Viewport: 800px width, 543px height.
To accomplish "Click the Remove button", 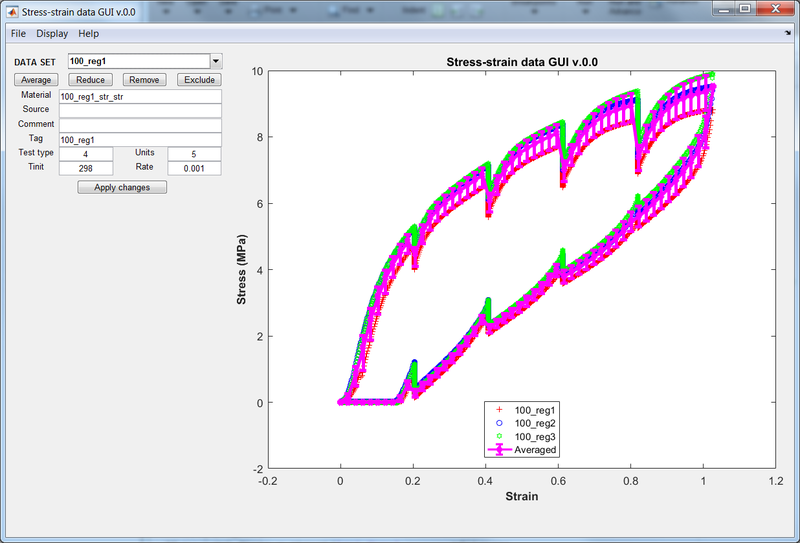I will tap(145, 80).
